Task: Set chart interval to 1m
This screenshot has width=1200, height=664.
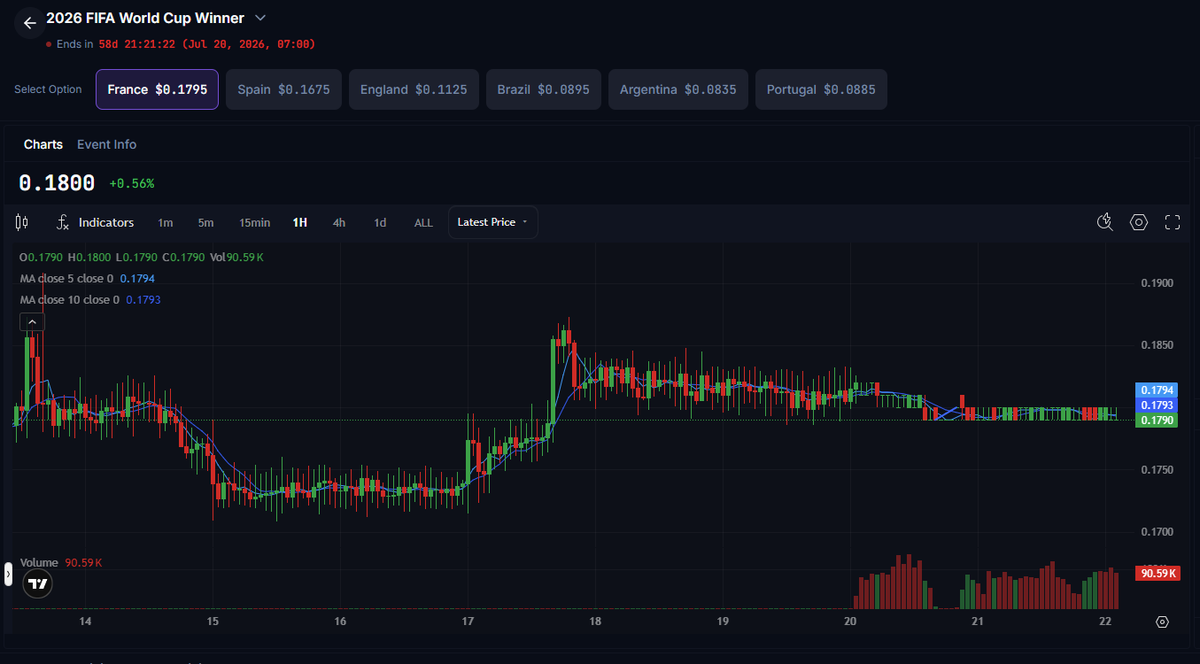Action: tap(165, 222)
